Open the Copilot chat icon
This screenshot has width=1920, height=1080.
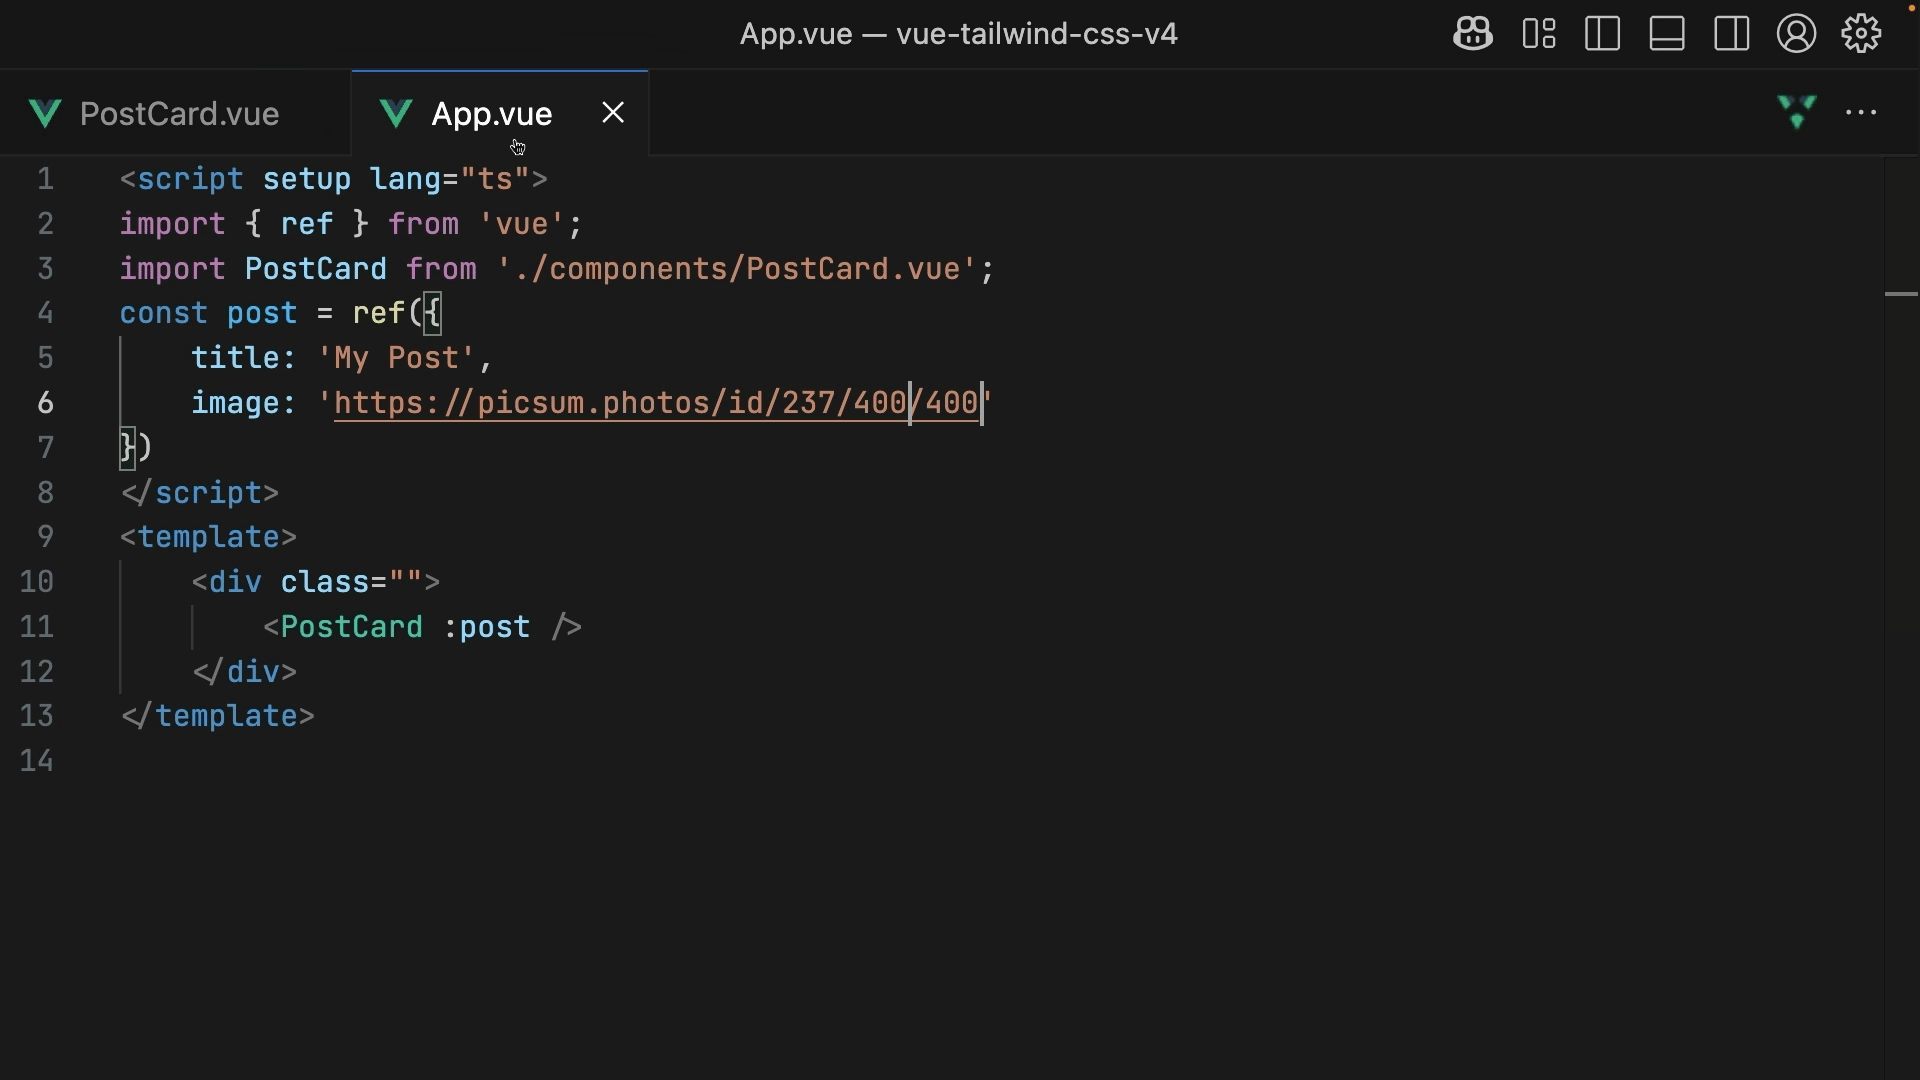1472,34
